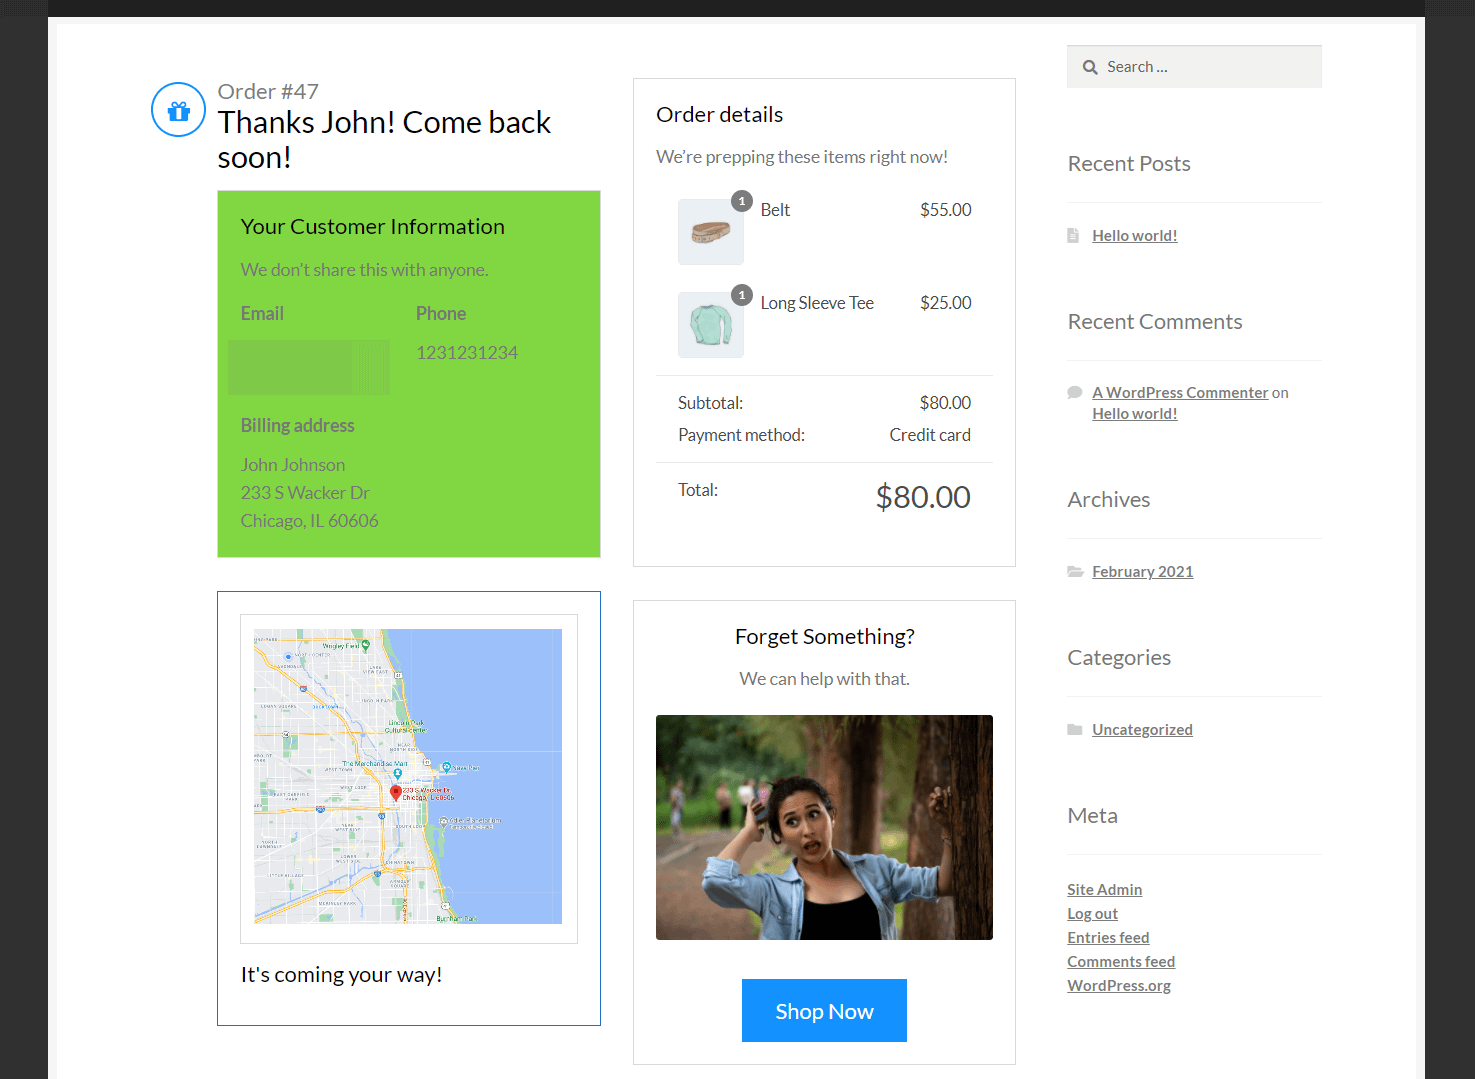Image resolution: width=1475 pixels, height=1079 pixels.
Task: Open the Hello world! recent post link
Action: (1134, 236)
